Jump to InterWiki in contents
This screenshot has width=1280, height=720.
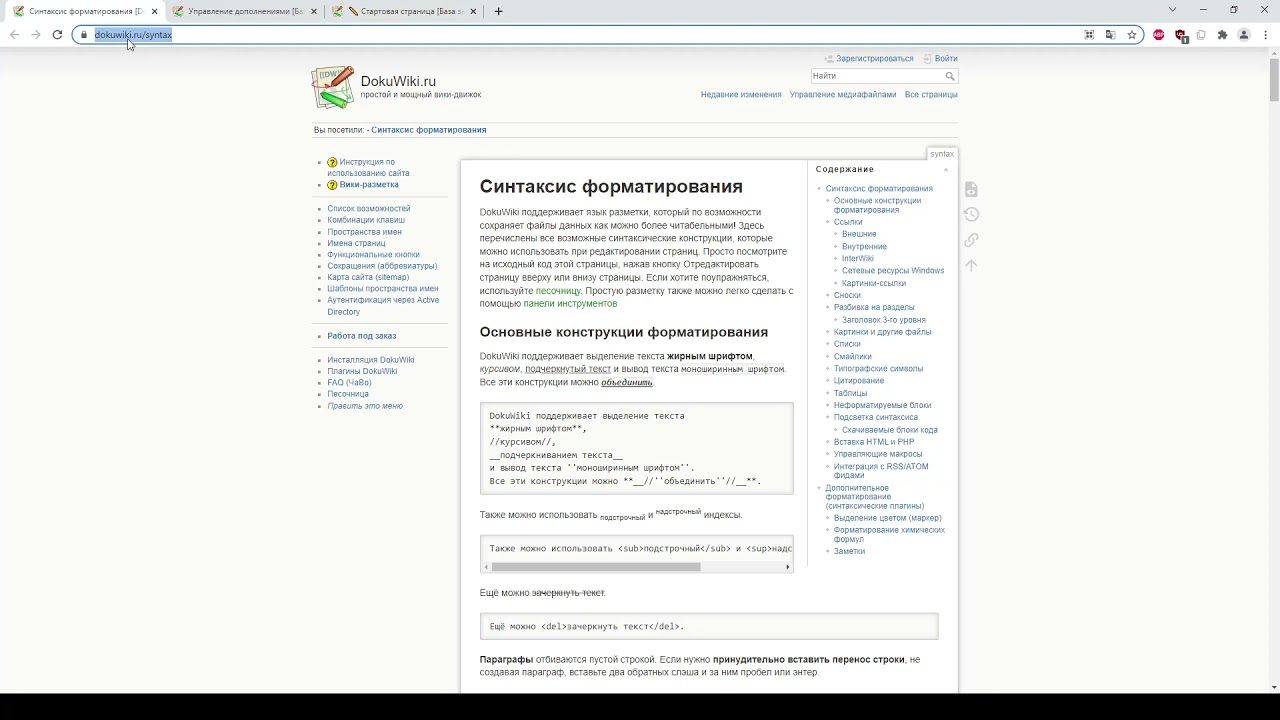point(858,258)
